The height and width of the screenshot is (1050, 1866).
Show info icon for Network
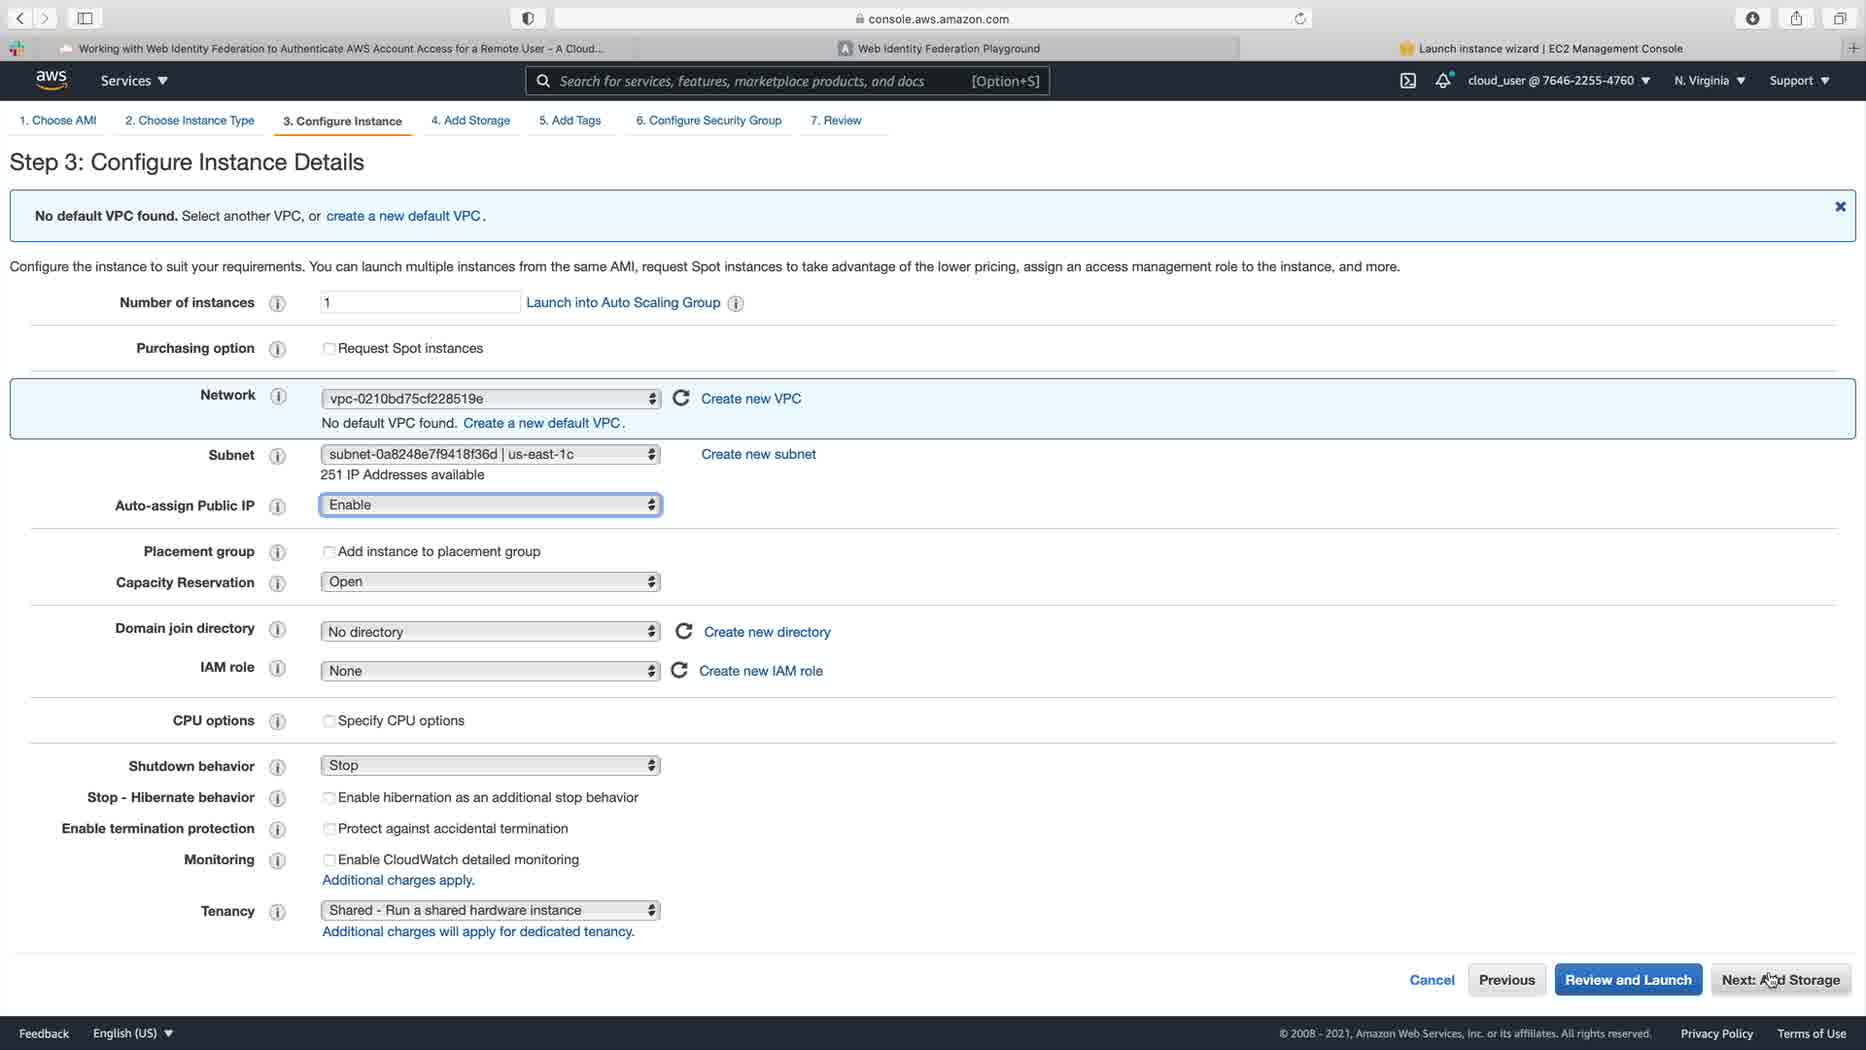tap(278, 396)
